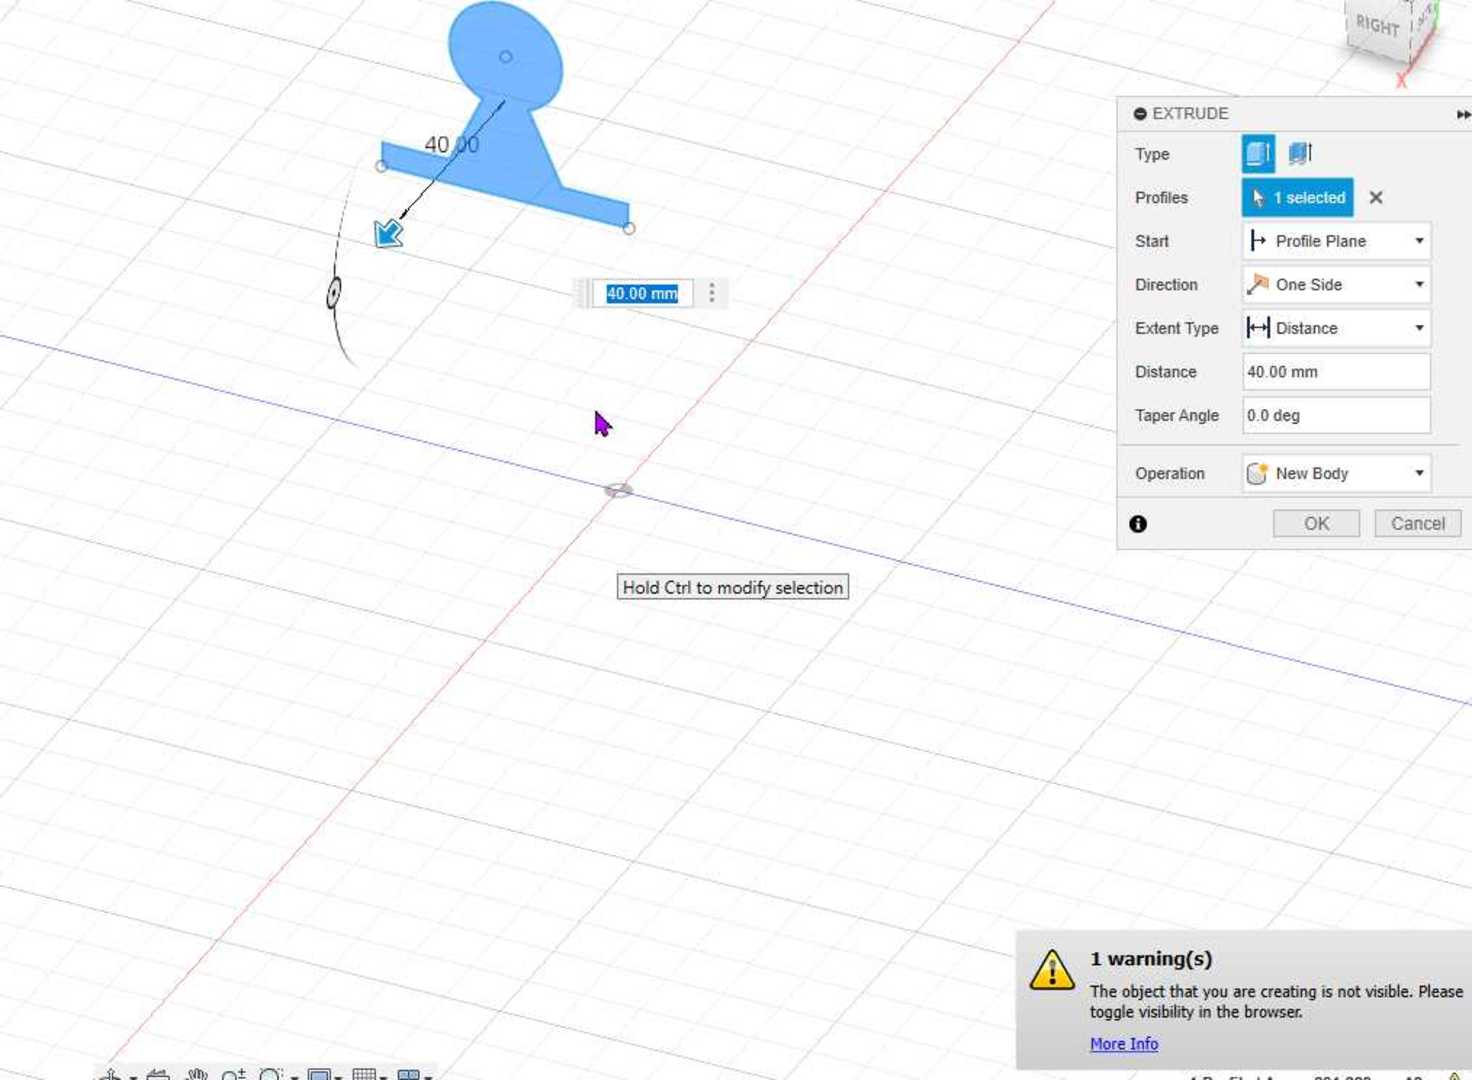Screen dimensions: 1472x1080
Task: Clear the profile selection with the X
Action: [x=1376, y=198]
